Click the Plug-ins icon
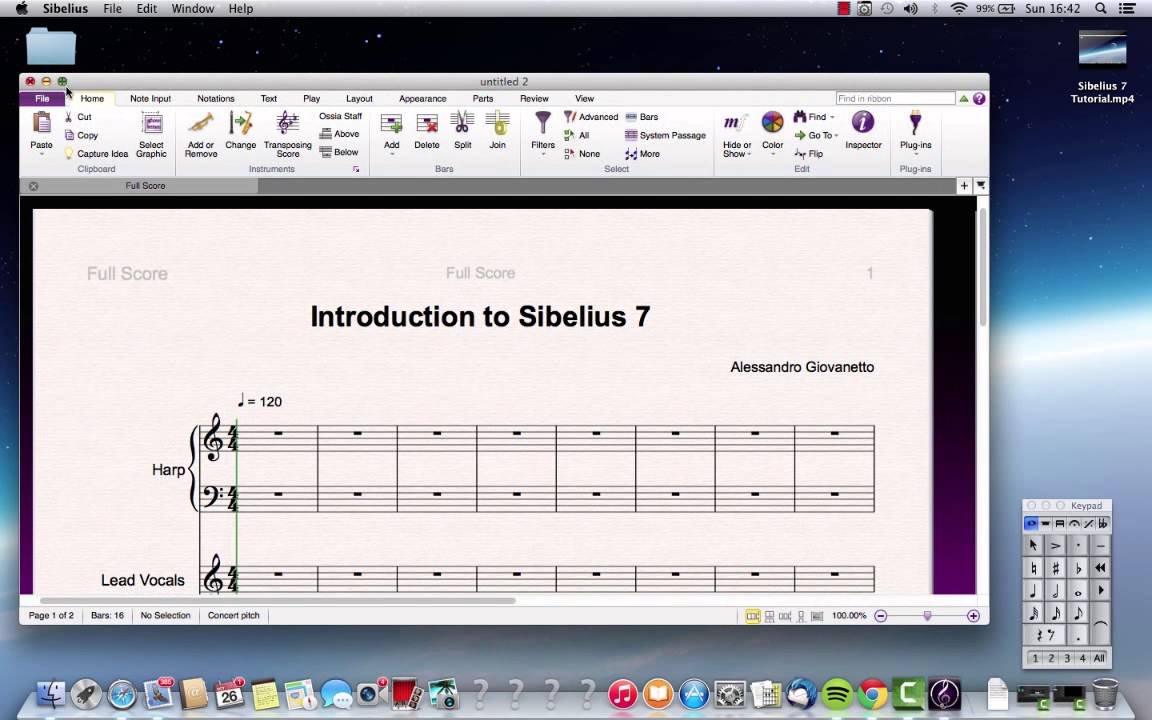The width and height of the screenshot is (1152, 720). click(x=915, y=123)
